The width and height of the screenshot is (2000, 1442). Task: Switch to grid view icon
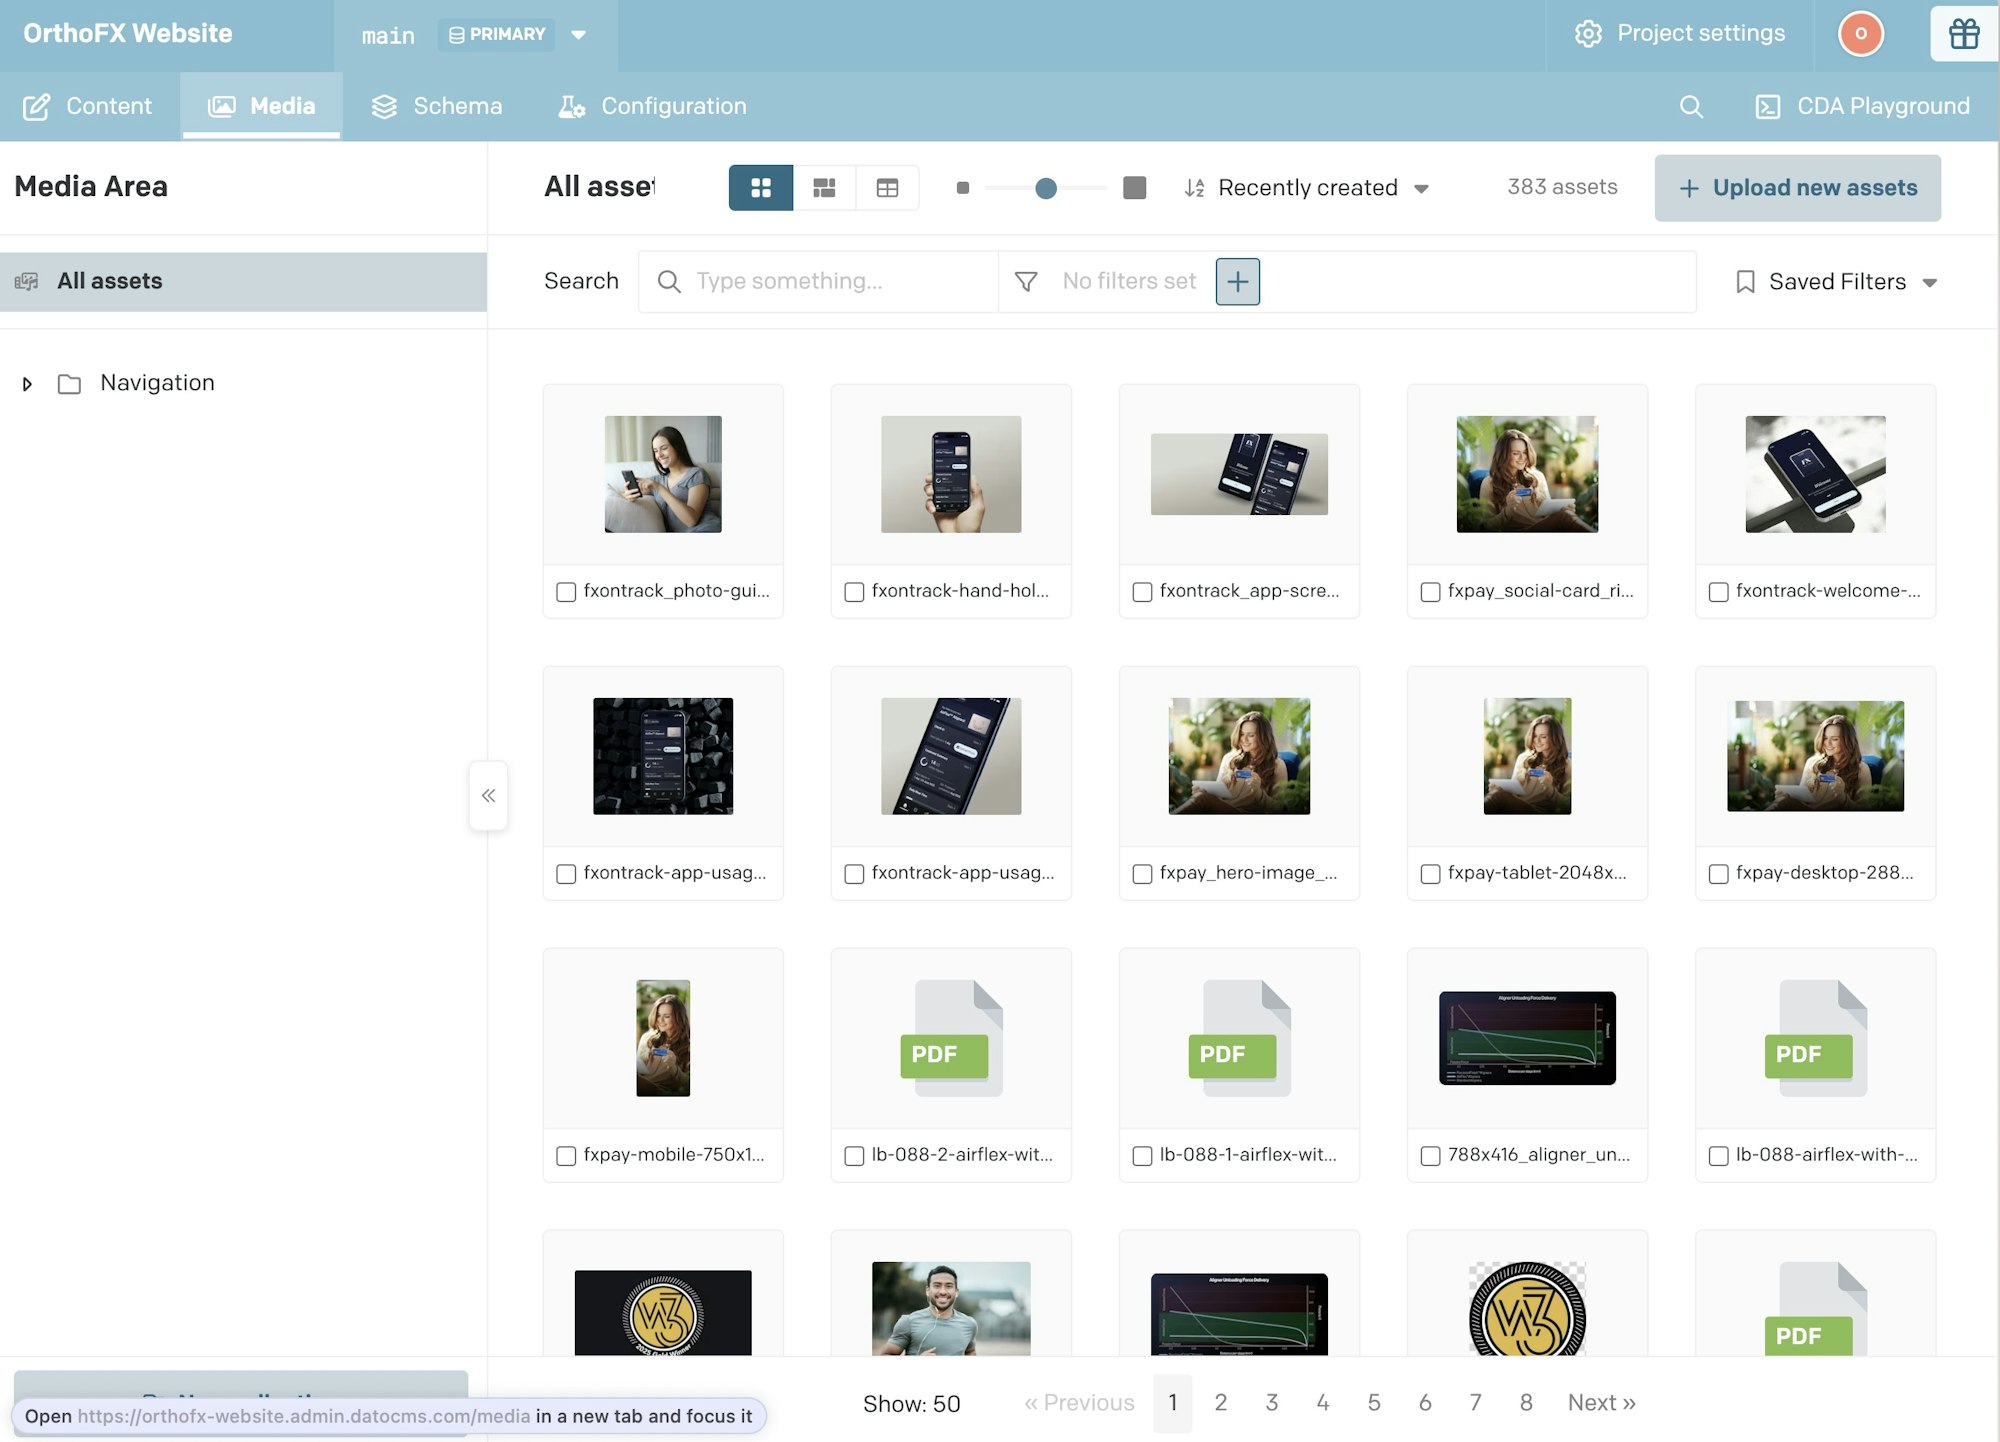761,188
